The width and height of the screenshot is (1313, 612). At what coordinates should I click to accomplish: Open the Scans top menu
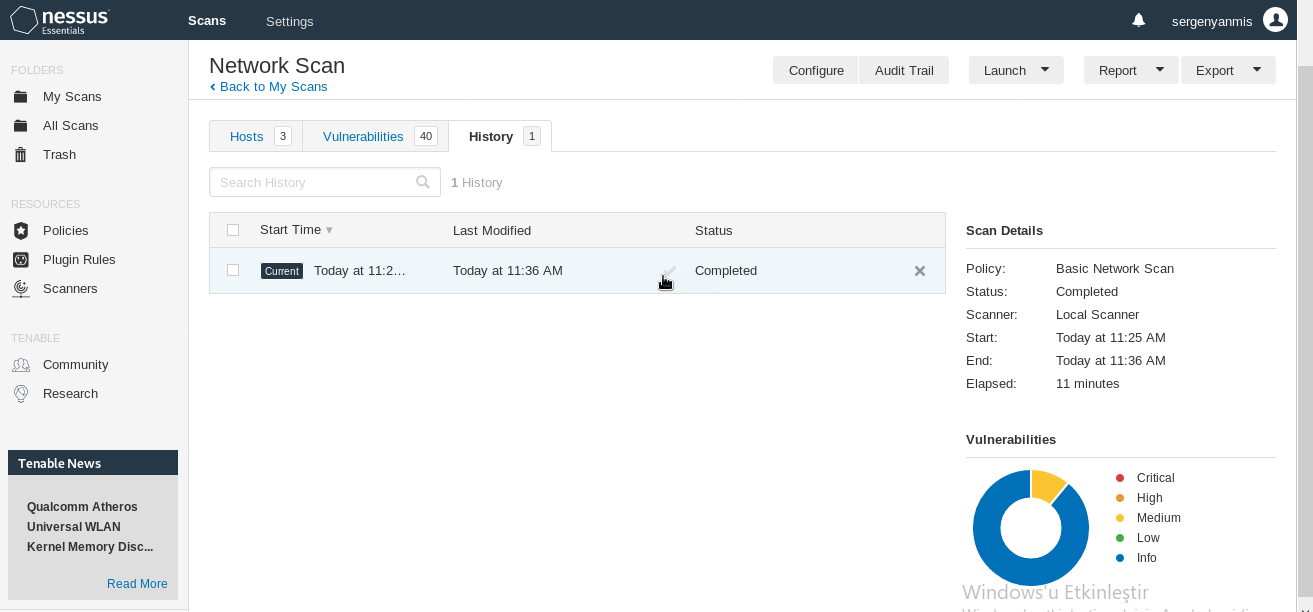point(207,21)
